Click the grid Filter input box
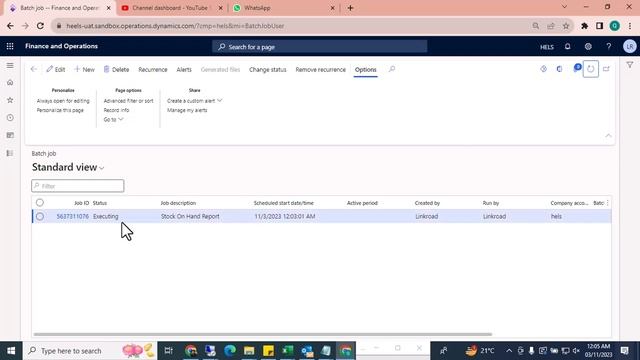 (78, 186)
